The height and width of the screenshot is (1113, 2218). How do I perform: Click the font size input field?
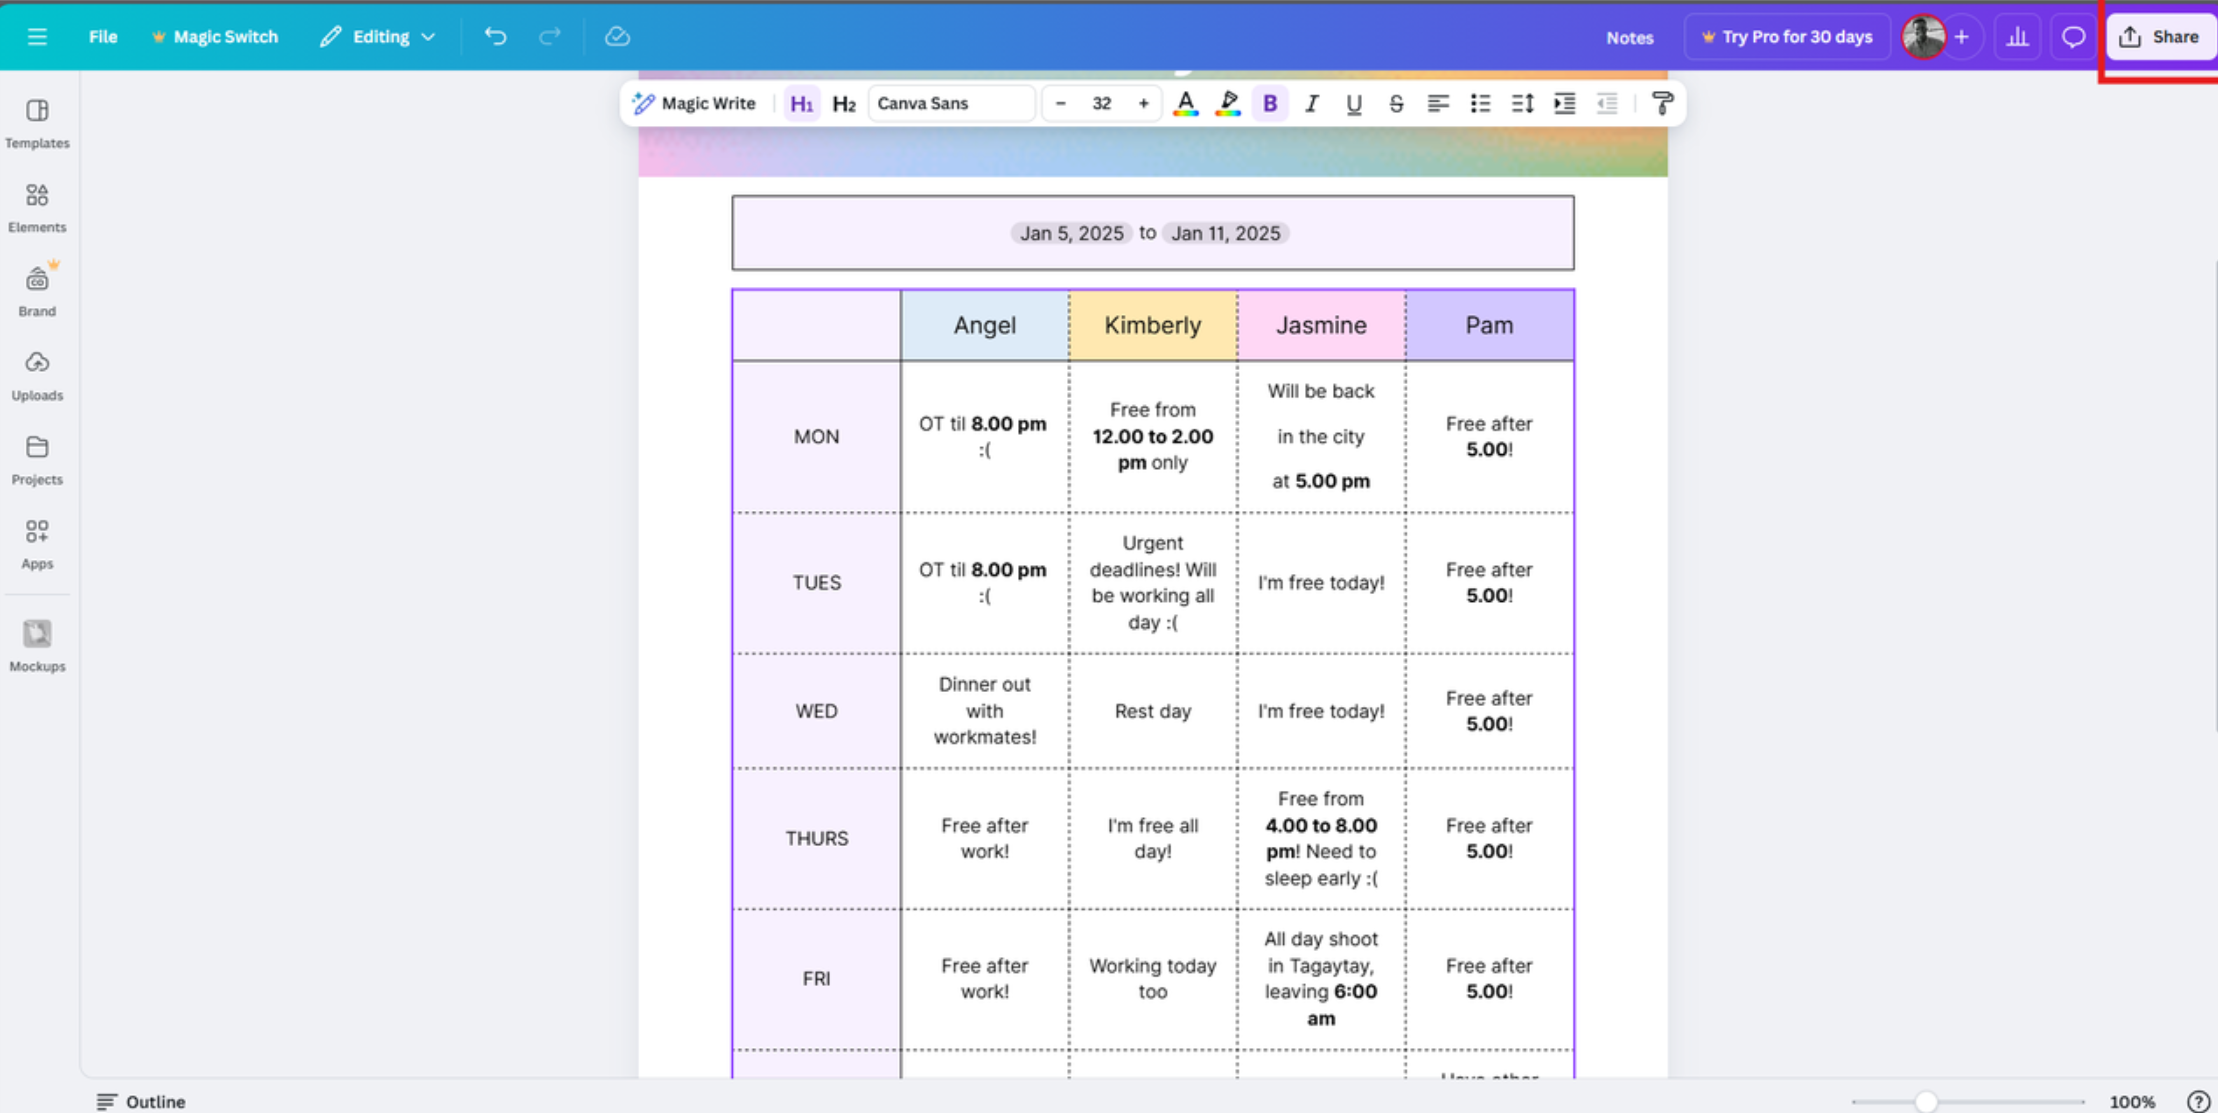click(x=1102, y=103)
